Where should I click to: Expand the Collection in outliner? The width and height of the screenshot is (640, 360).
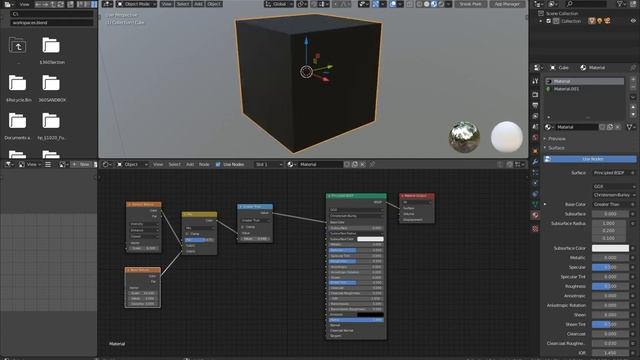pyautogui.click(x=541, y=21)
